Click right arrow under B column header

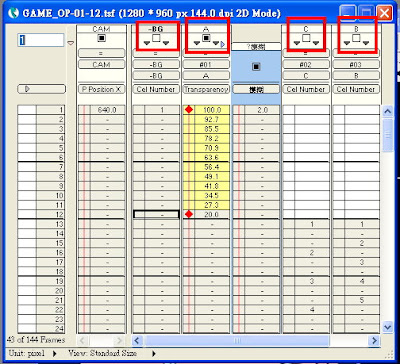pos(366,43)
